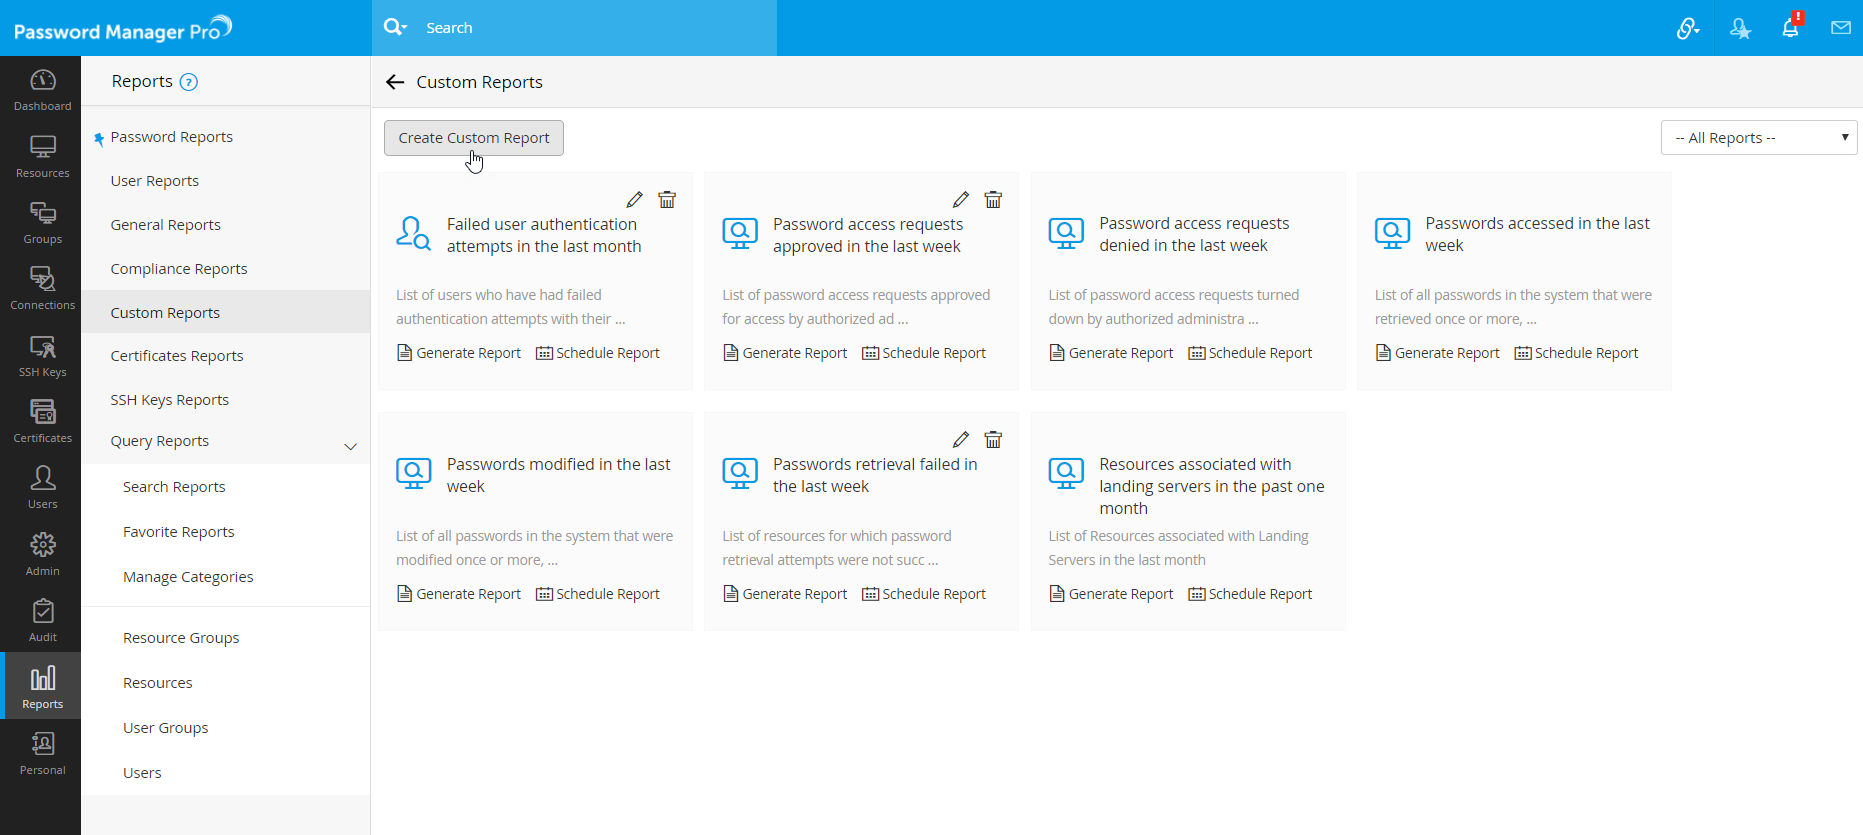Screen dimensions: 1863x835
Task: Click the Create Custom Report button
Action: pos(474,138)
